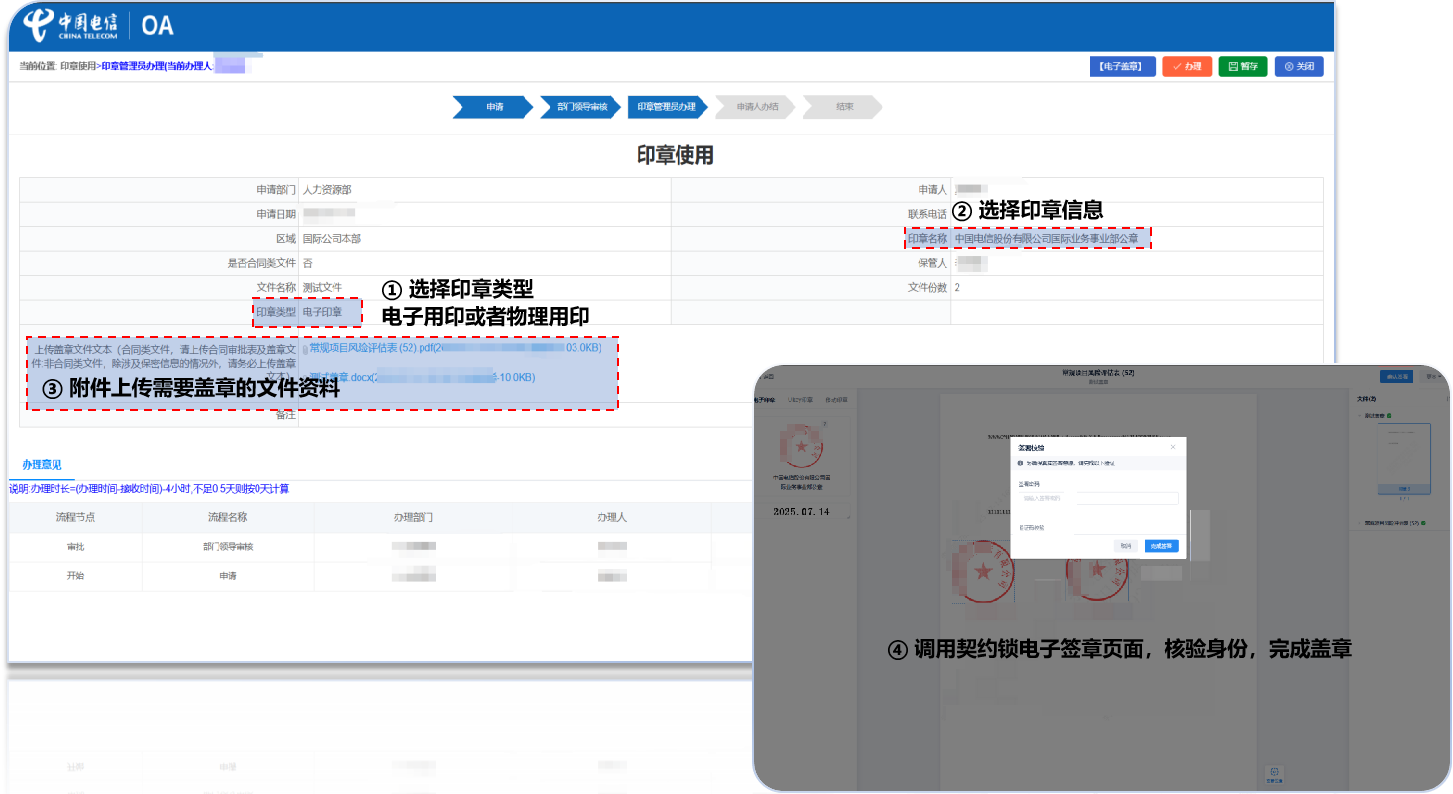This screenshot has height=794, width=1453.
Task: Click the green 暂存 save button
Action: [1243, 67]
